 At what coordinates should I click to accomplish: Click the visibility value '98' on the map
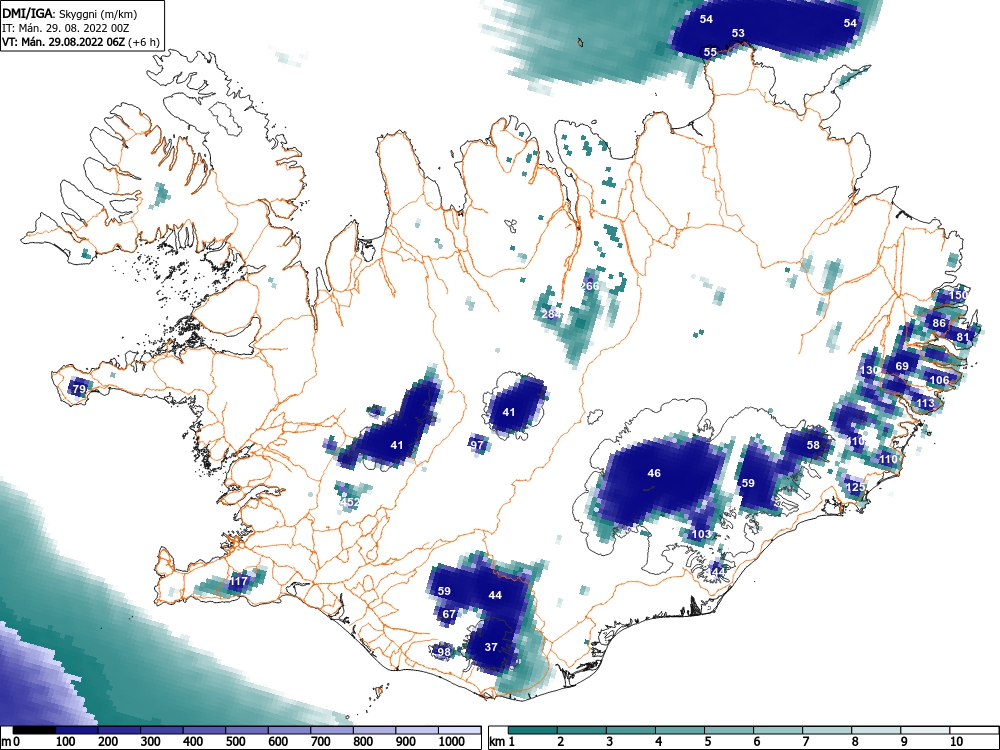[x=444, y=652]
